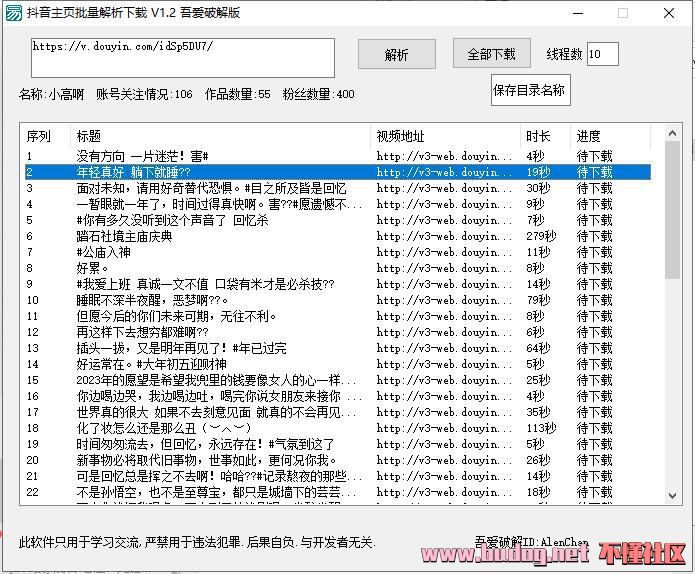
Task: Select row 你边喝边哭,我边喝边吐
Action: [x=338, y=396]
